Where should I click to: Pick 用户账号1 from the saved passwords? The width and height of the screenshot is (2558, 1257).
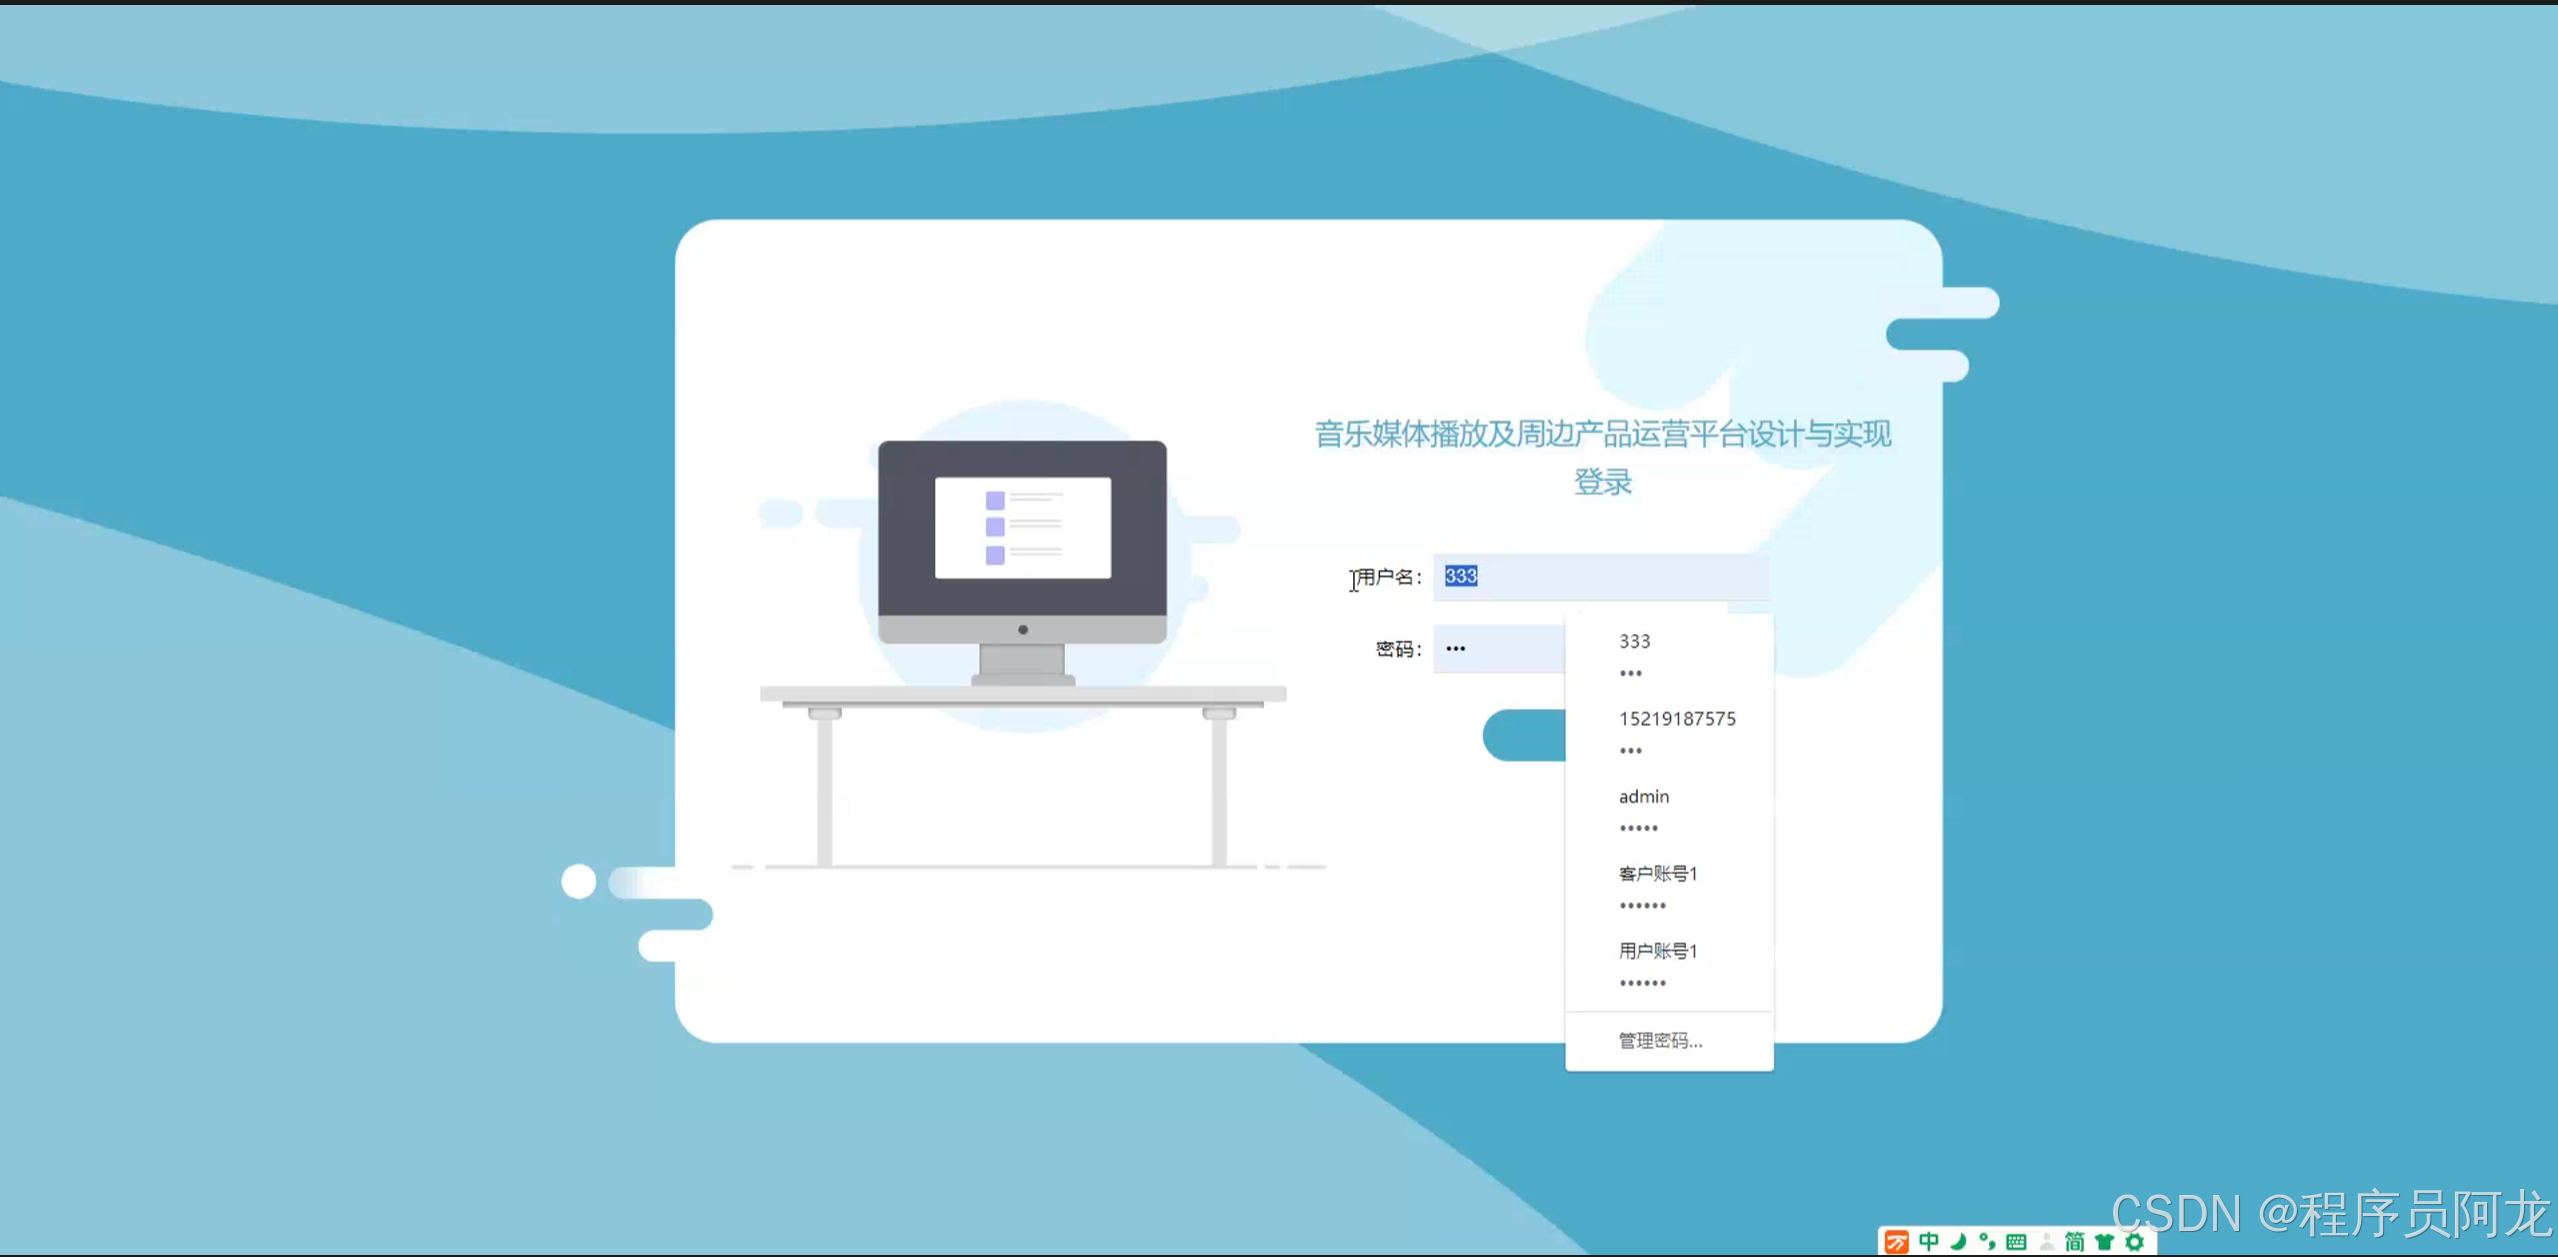click(x=1668, y=964)
